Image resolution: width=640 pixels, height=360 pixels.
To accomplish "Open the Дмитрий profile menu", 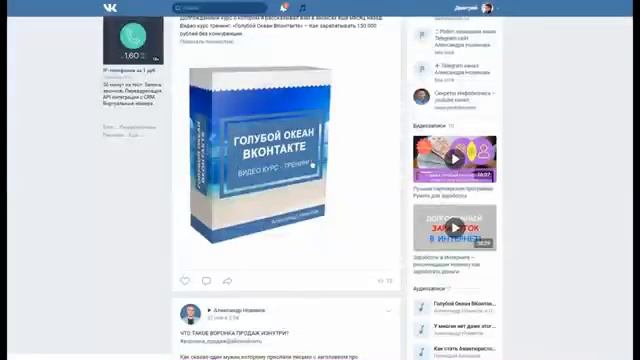I will coord(476,8).
